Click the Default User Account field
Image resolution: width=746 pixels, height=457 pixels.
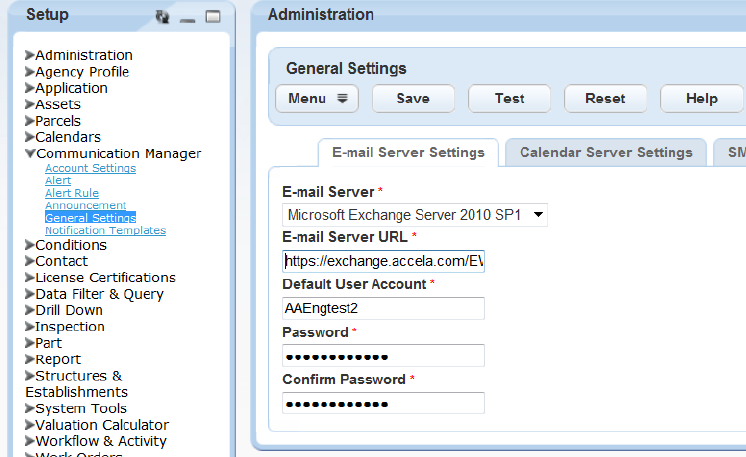coord(384,308)
